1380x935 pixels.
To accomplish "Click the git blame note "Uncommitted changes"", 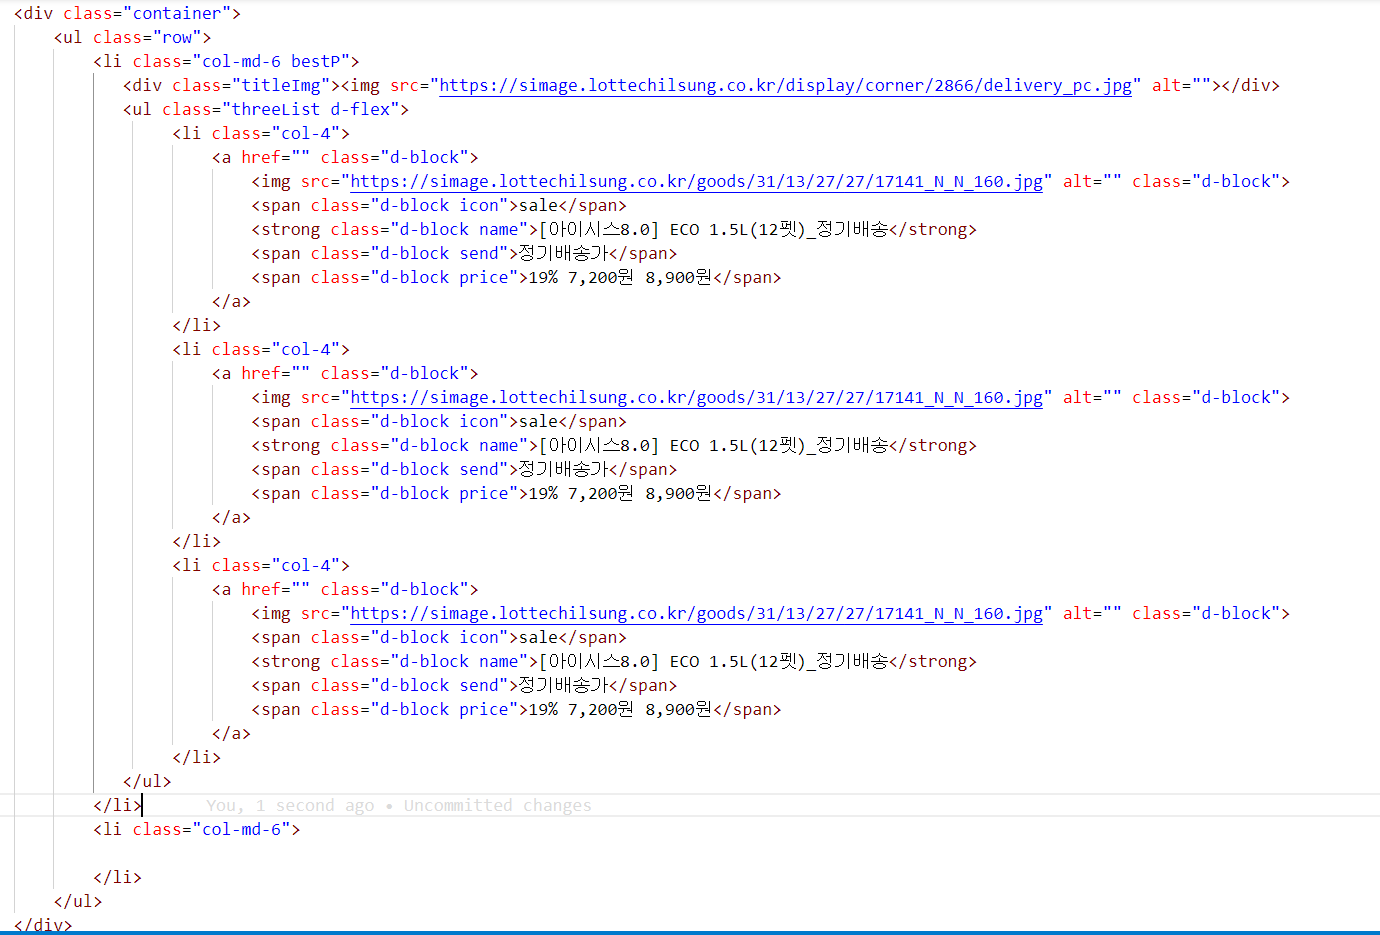I will coord(497,805).
